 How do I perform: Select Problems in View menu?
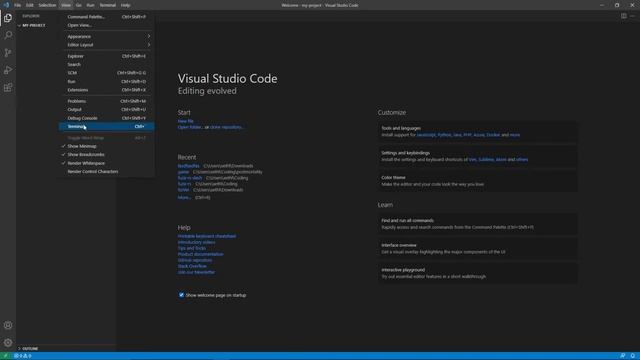click(x=107, y=101)
